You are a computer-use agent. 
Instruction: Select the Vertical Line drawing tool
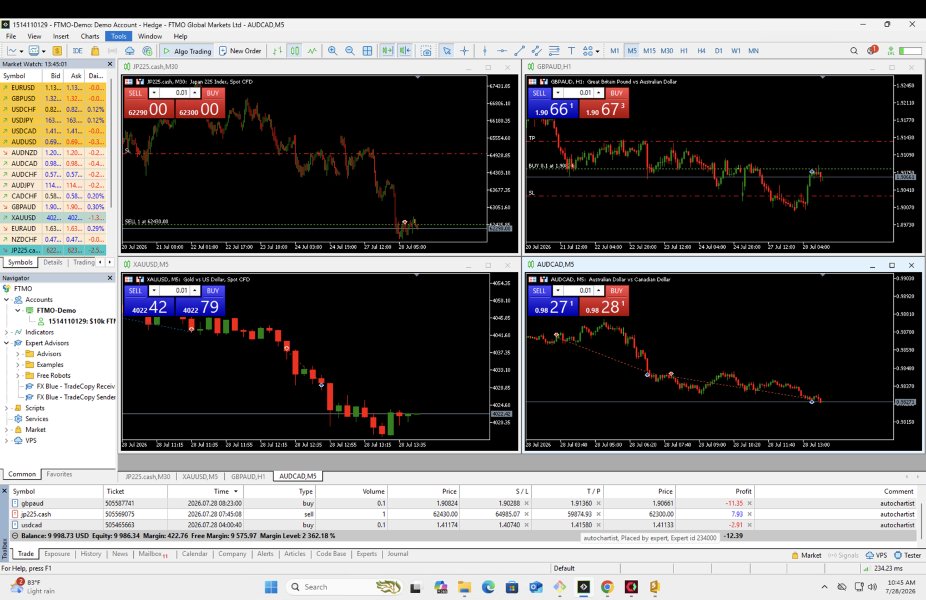[484, 51]
